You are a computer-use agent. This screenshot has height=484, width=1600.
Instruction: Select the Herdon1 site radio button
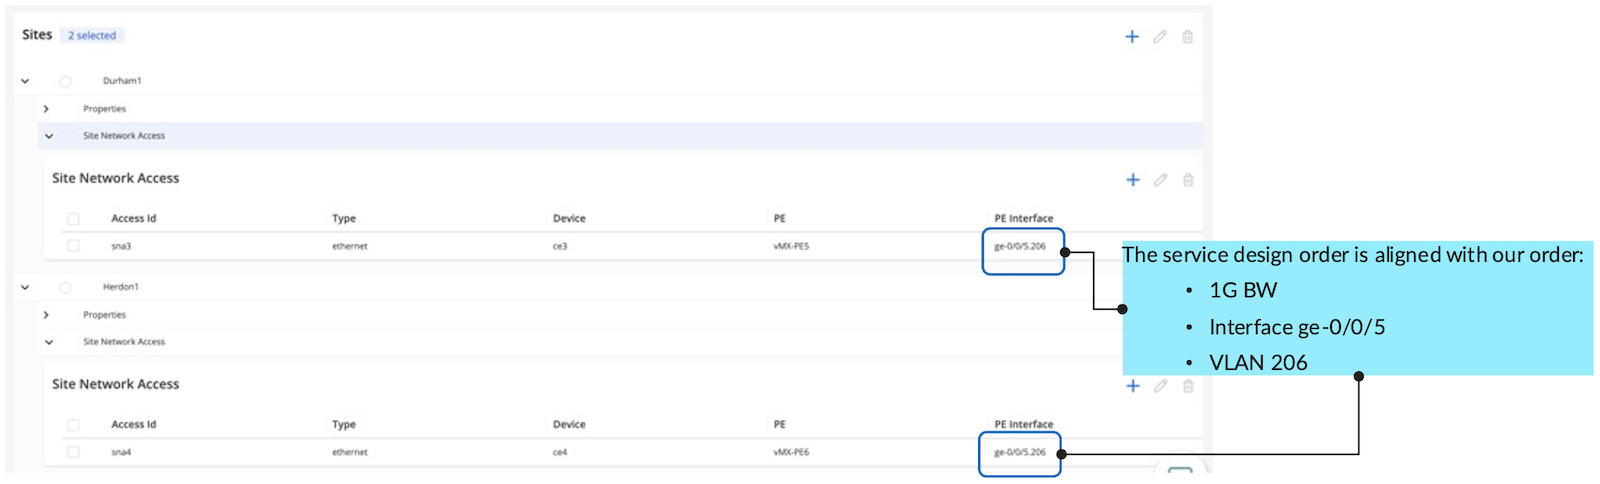coord(65,287)
